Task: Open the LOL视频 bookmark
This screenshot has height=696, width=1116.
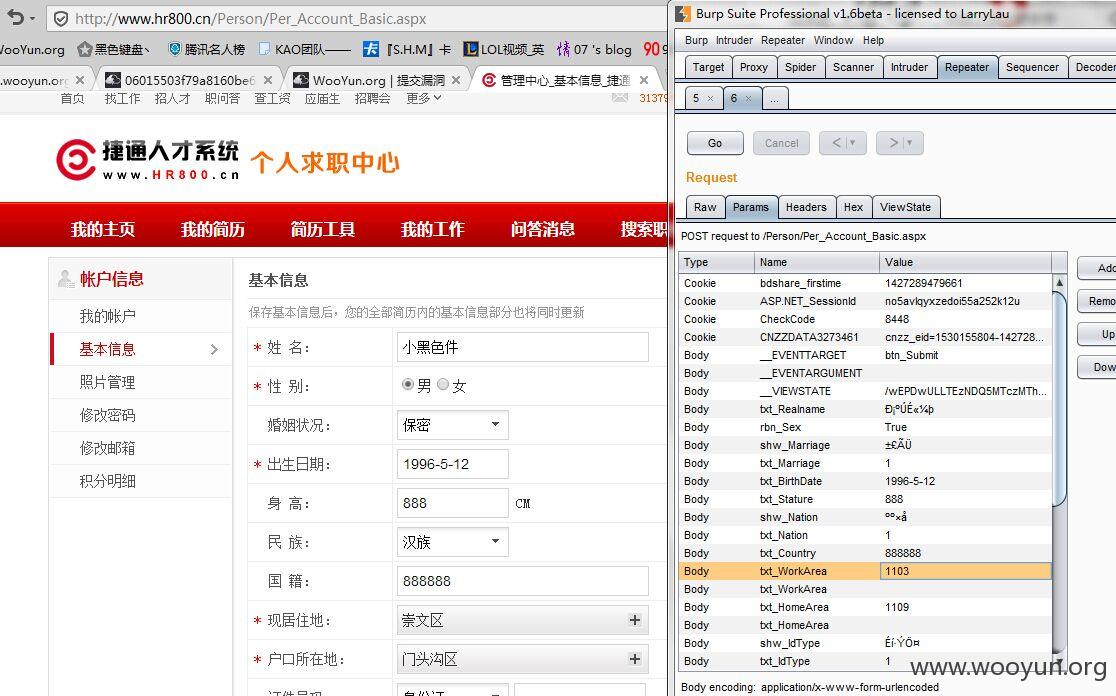Action: [503, 49]
